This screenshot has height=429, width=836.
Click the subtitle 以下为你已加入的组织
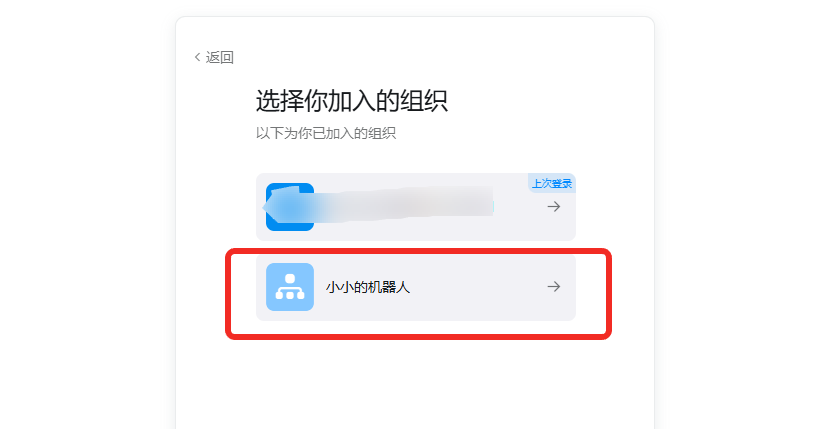[326, 133]
